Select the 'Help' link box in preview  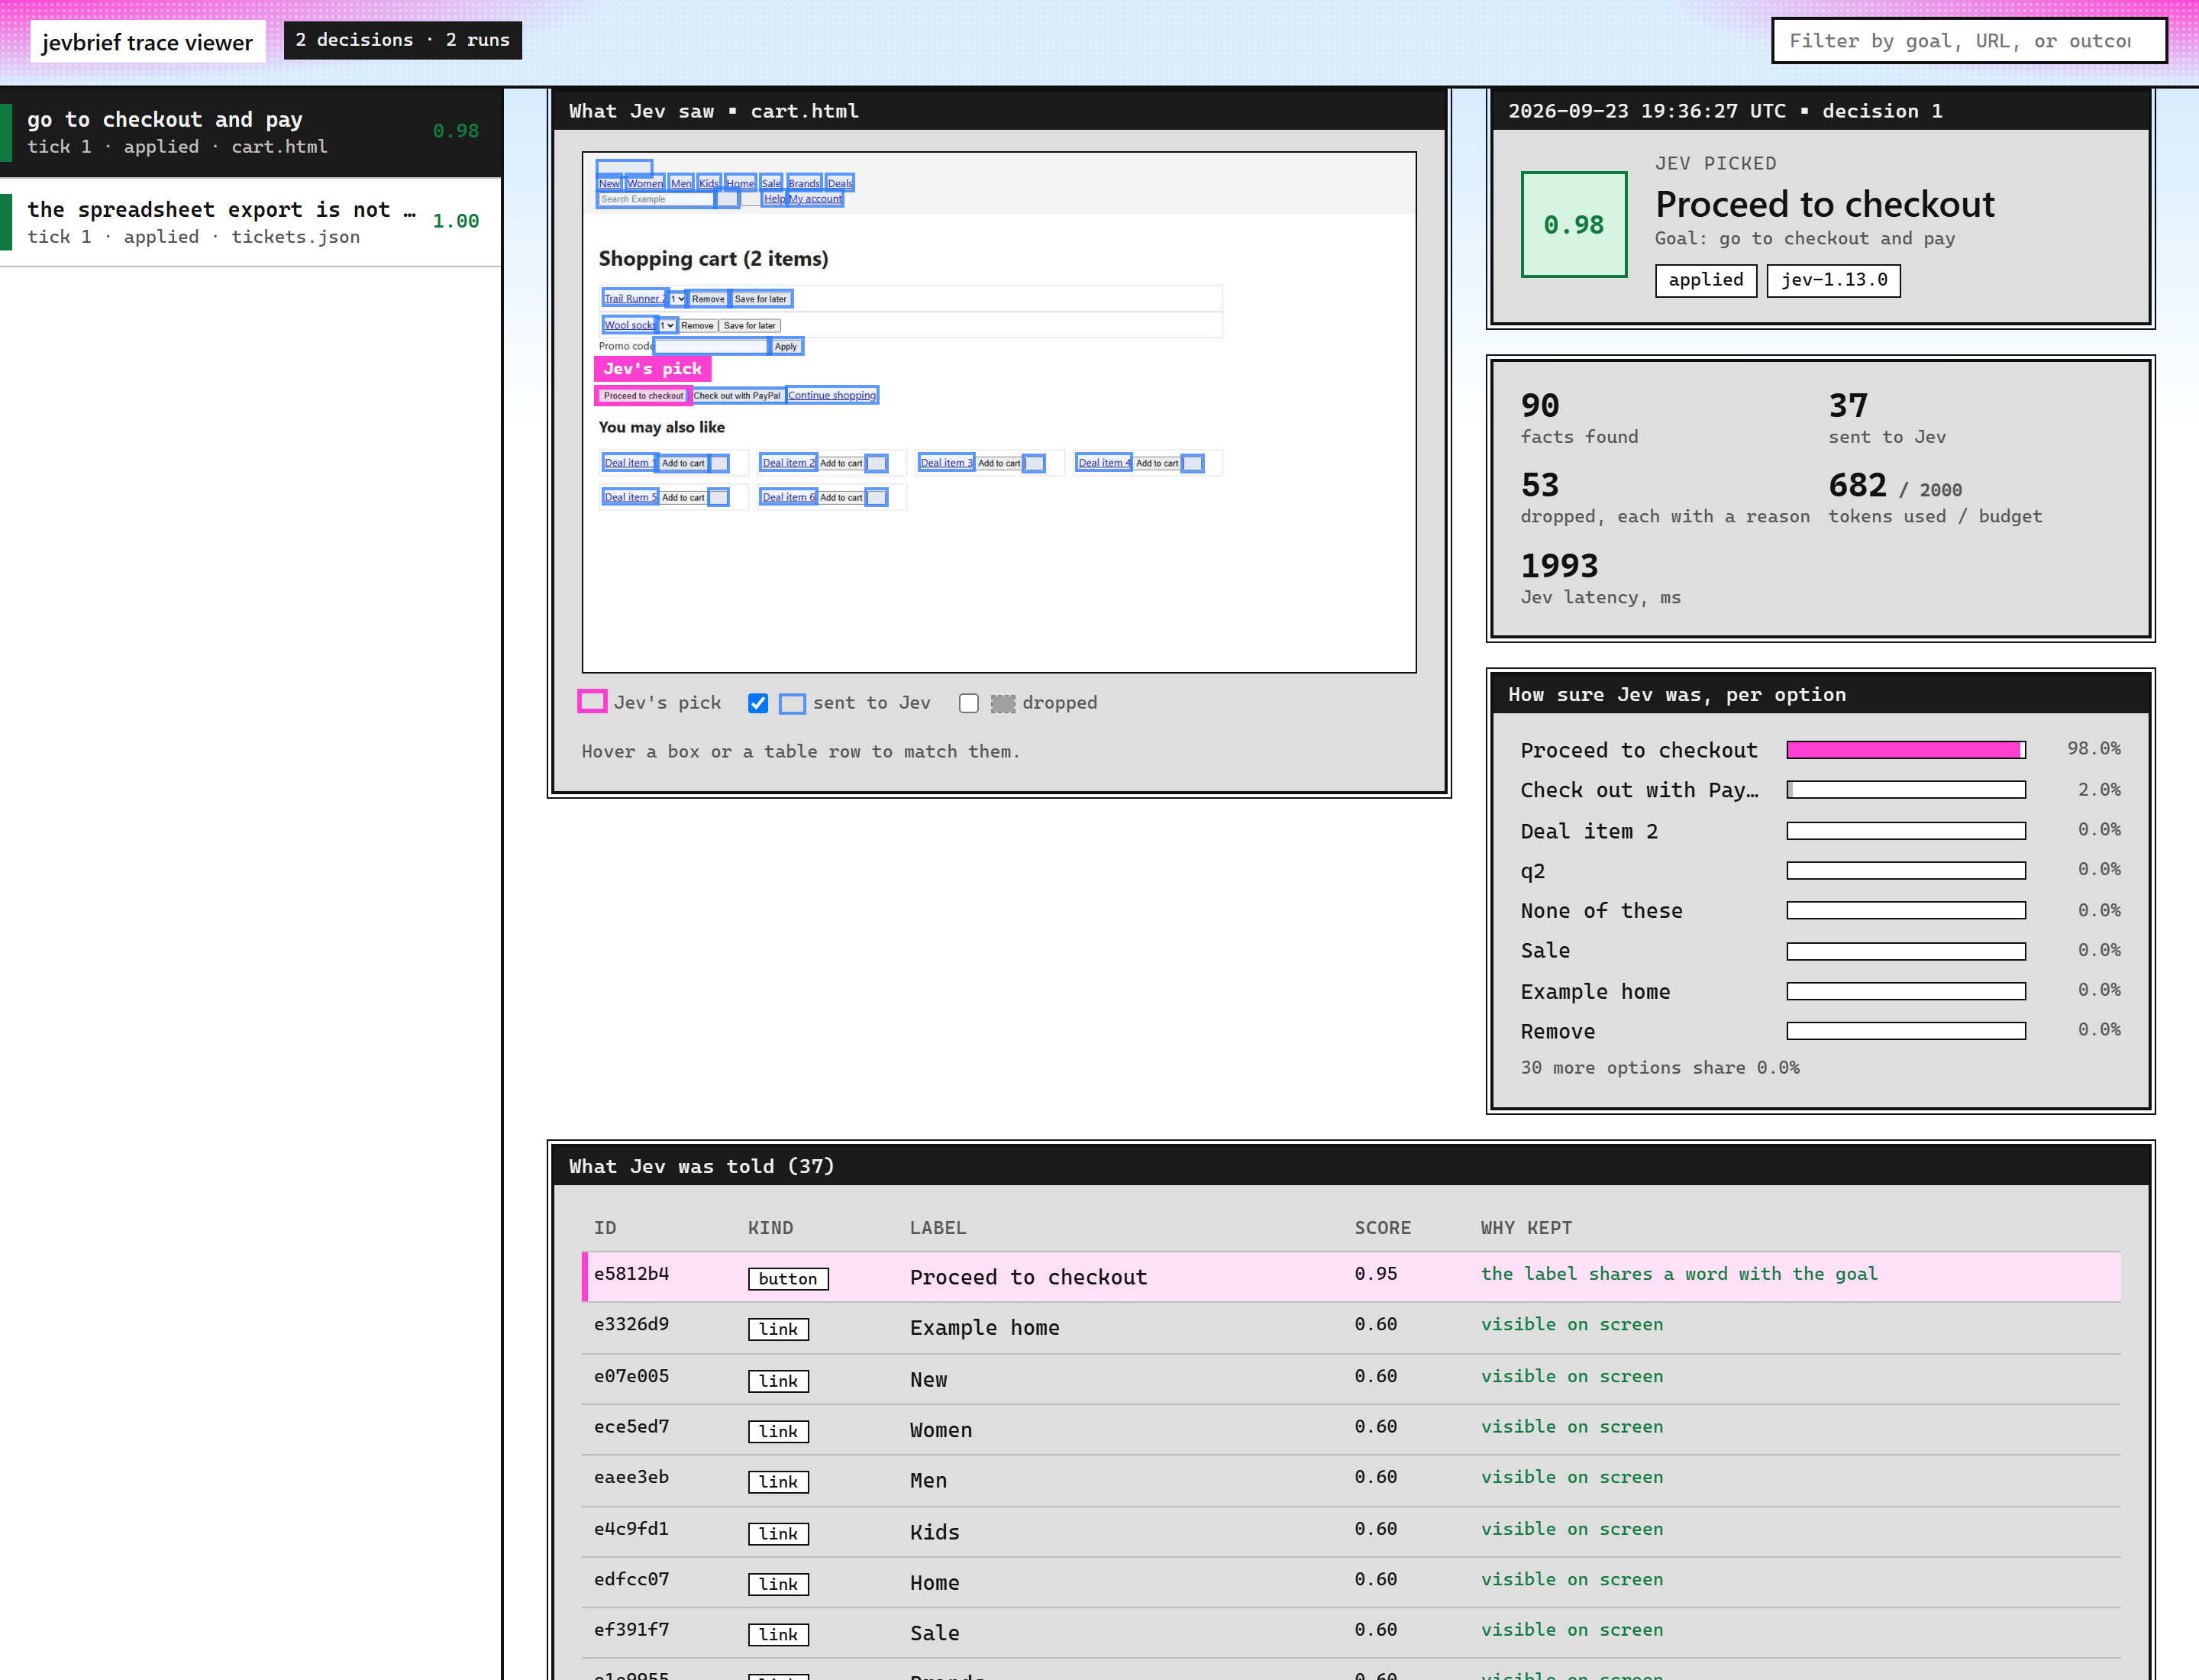point(774,199)
